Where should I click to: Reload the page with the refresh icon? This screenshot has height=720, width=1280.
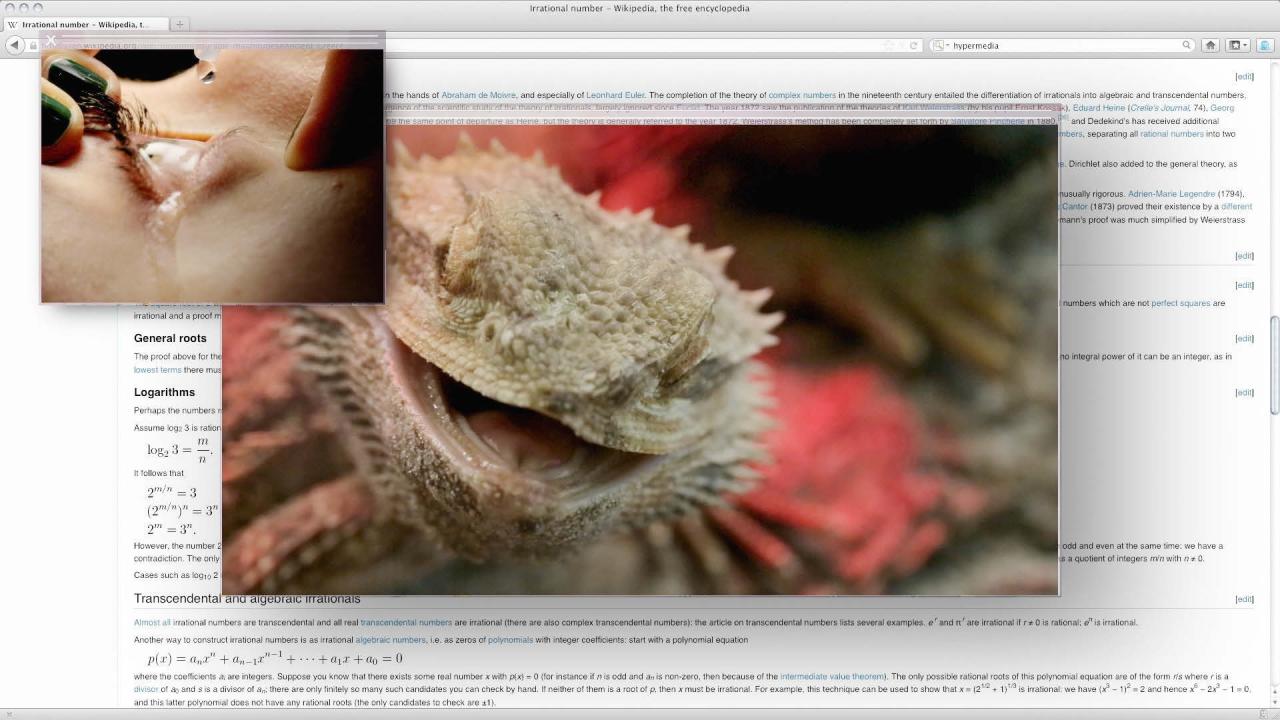(x=914, y=45)
